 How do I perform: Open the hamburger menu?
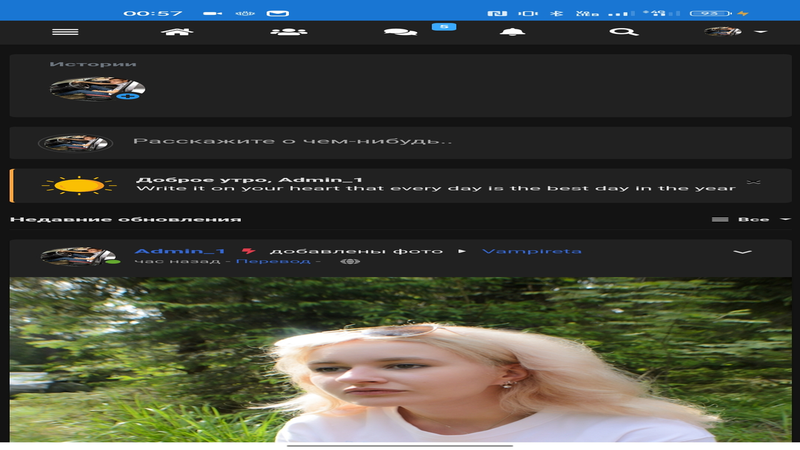click(65, 32)
